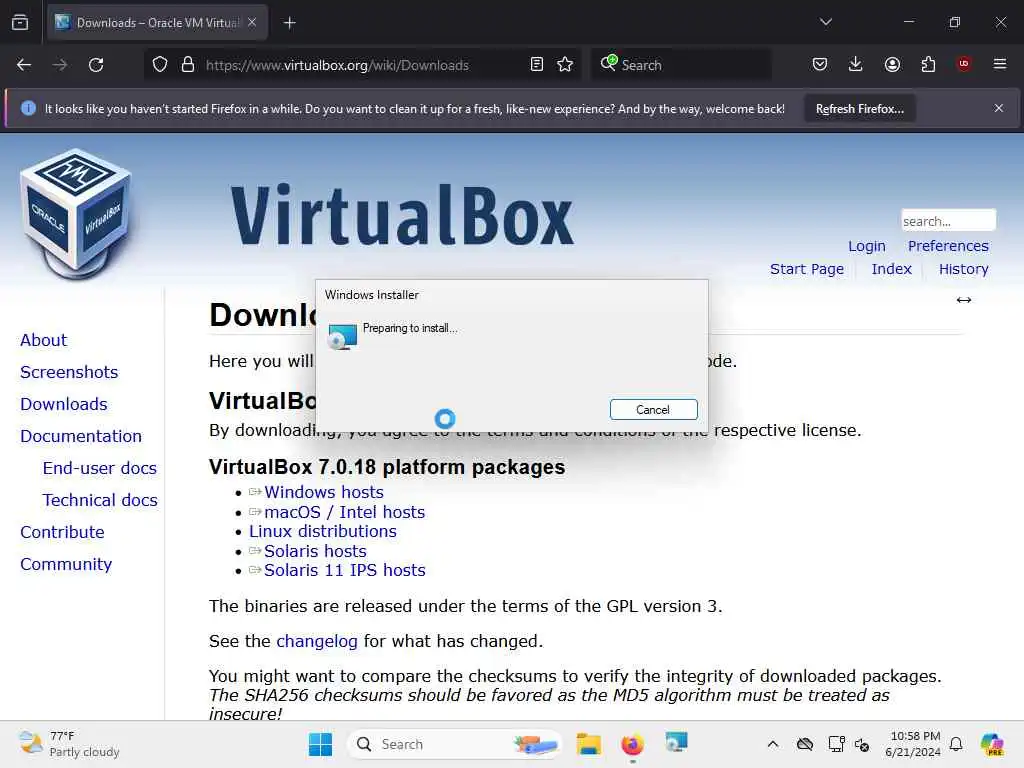
Task: Click the wide-mode double arrow icon
Action: [x=964, y=300]
